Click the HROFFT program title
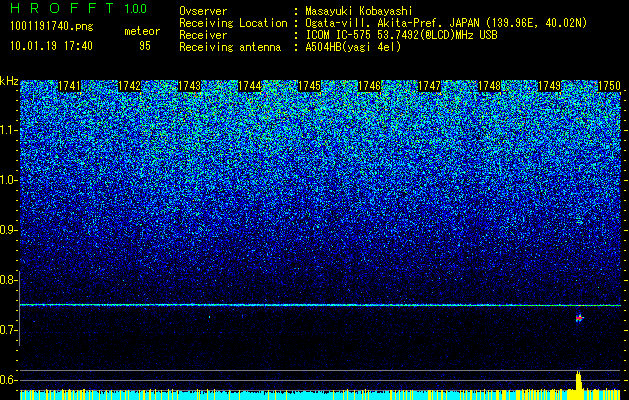Image resolution: width=629 pixels, height=400 pixels. pos(62,8)
